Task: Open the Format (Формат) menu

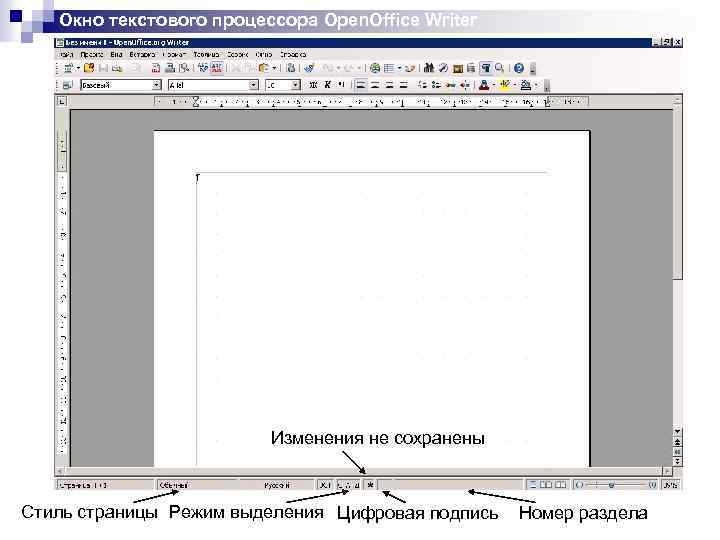Action: click(x=174, y=54)
